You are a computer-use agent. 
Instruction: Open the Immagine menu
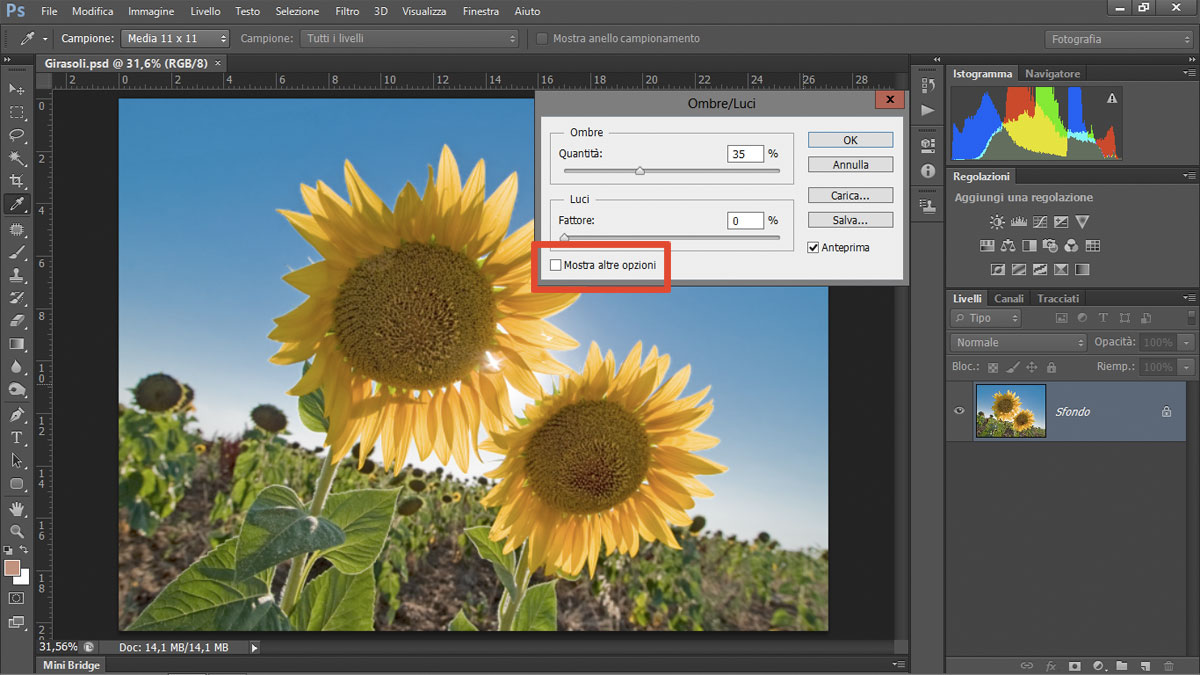(151, 12)
